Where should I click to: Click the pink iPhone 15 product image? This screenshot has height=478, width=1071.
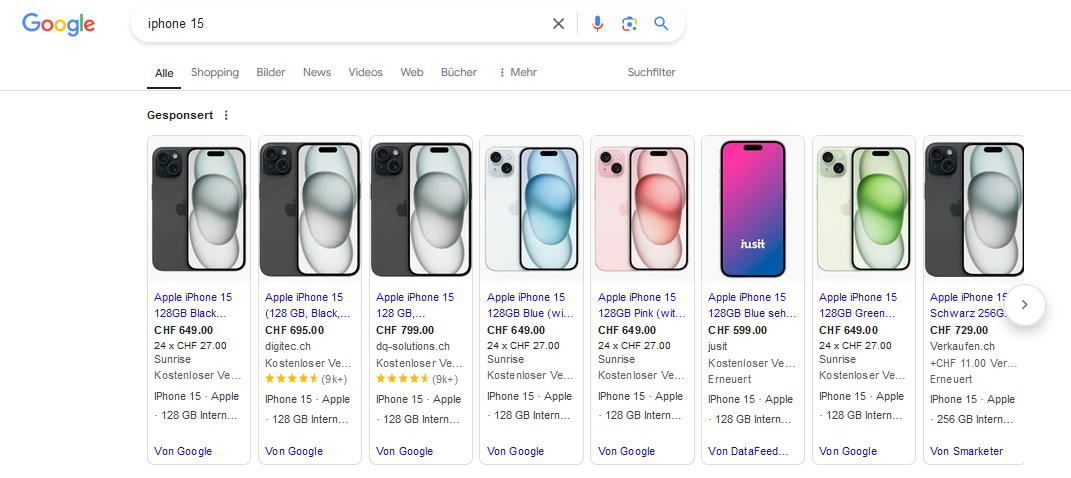642,209
